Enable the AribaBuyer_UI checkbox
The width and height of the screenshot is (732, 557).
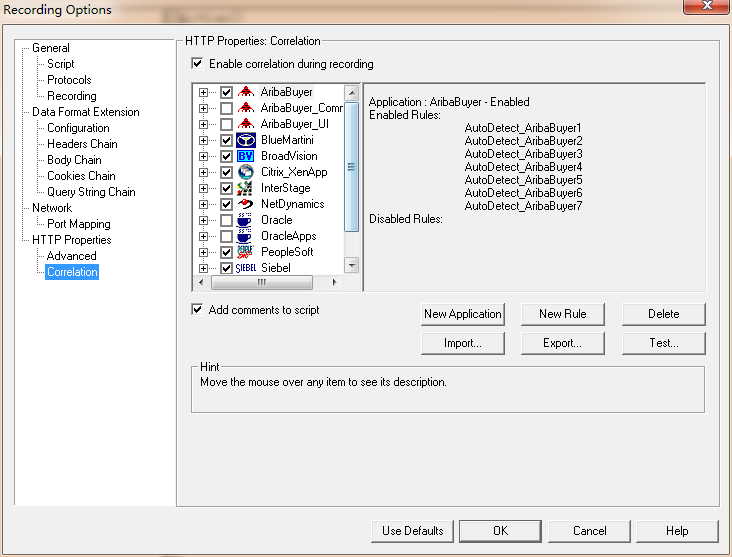[226, 124]
